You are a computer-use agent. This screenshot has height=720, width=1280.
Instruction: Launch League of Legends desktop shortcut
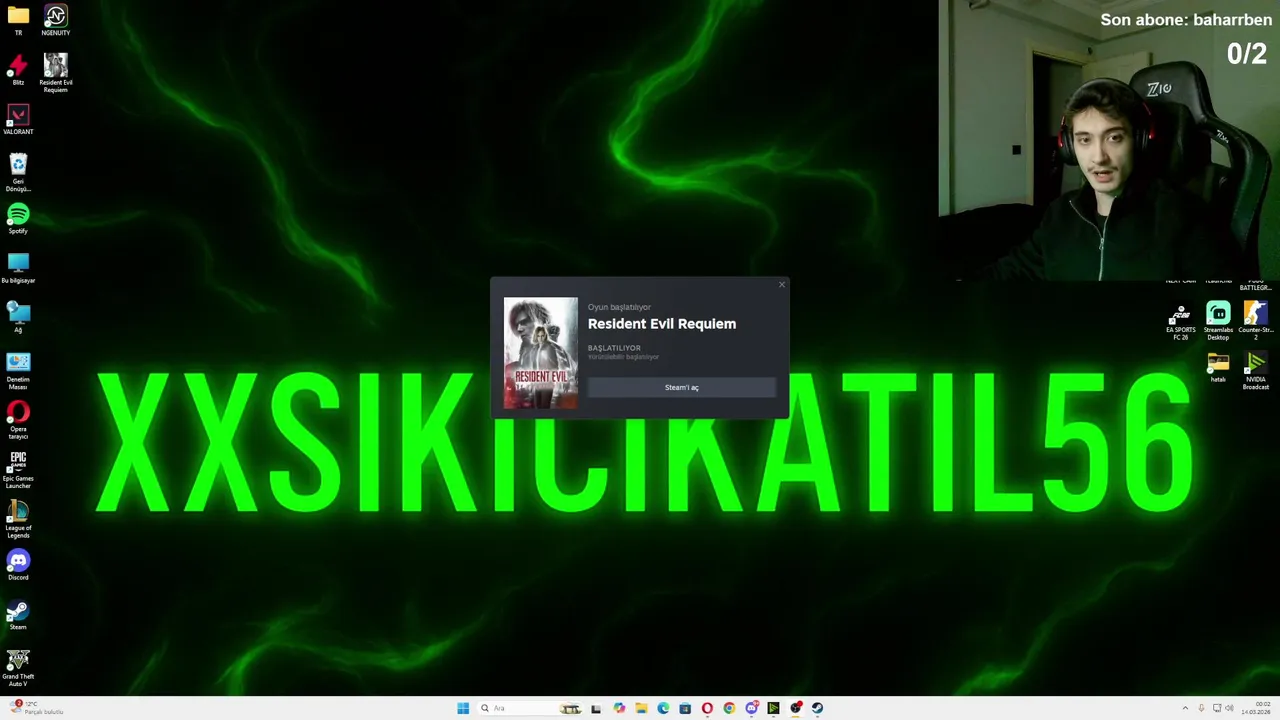pyautogui.click(x=18, y=520)
